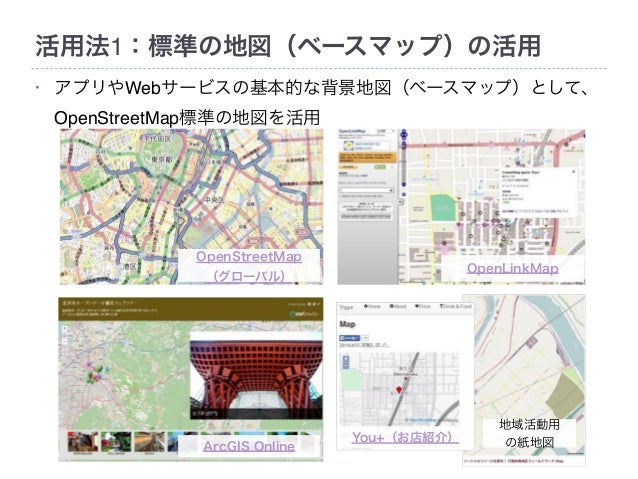Image resolution: width=638 pixels, height=479 pixels.
Task: Click the esri logo in ArcGIS header
Action: click(x=306, y=314)
